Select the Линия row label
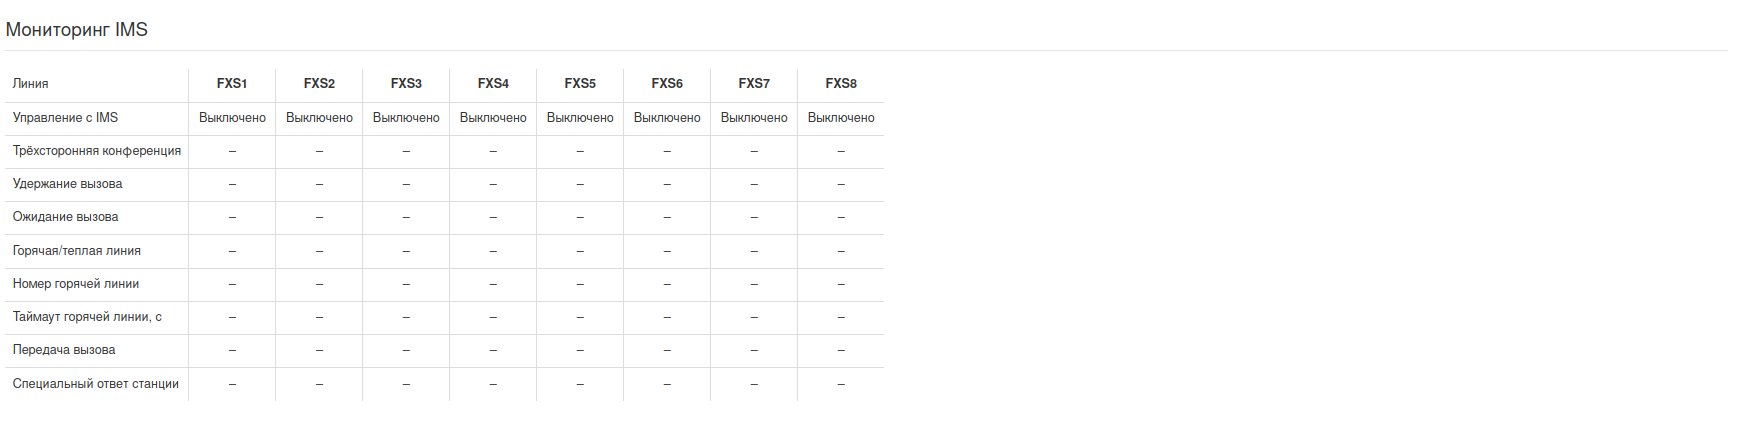 point(31,84)
